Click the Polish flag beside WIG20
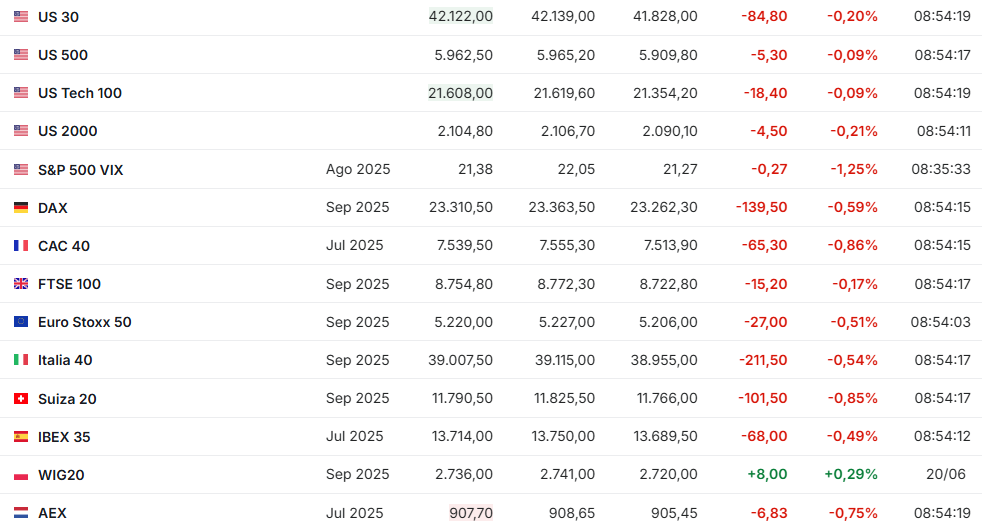982x526 pixels. click(21, 475)
